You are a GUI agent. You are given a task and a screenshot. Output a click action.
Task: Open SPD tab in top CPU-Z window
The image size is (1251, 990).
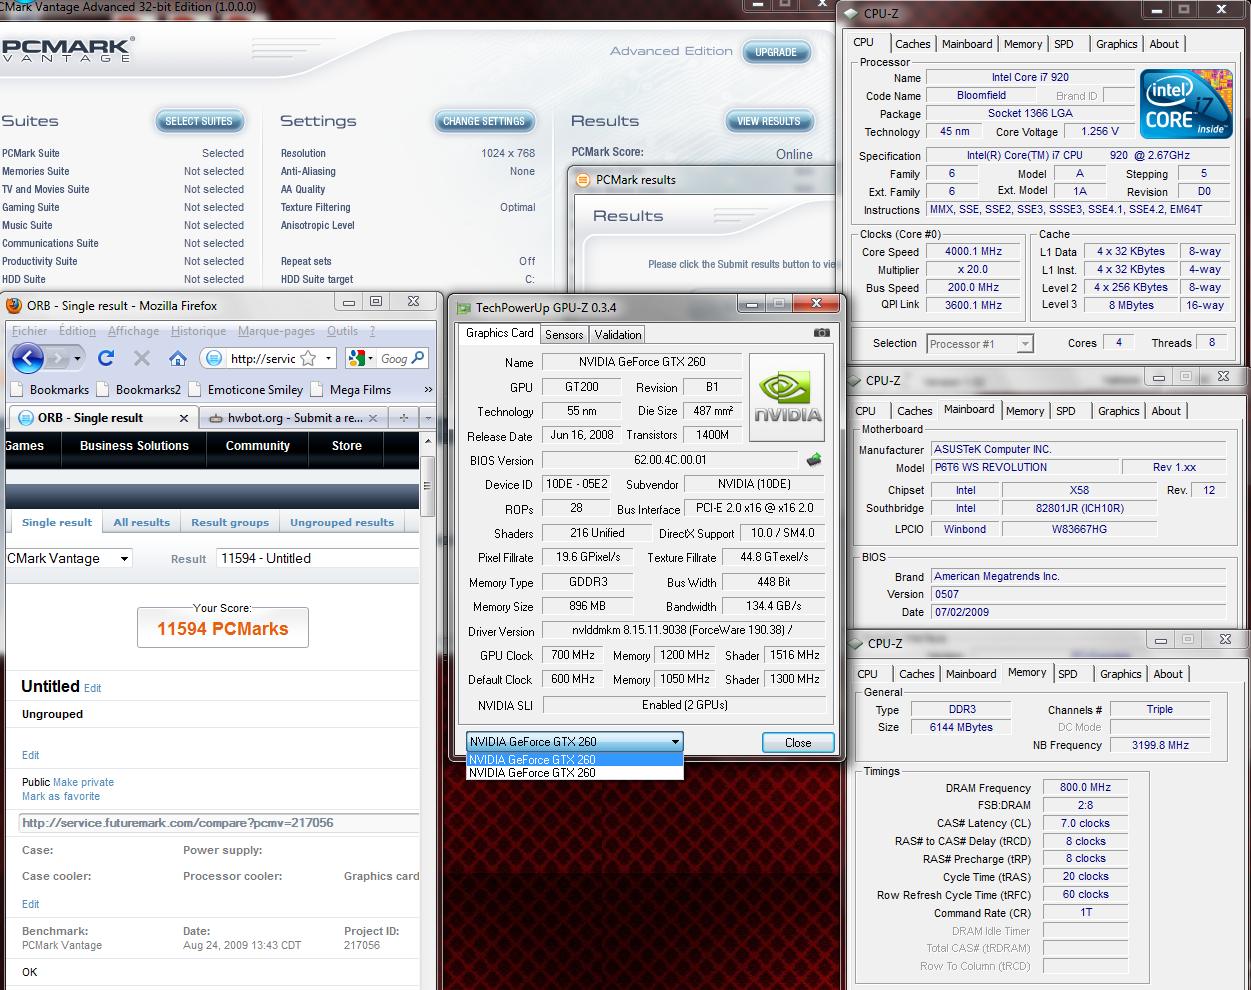[x=1064, y=44]
